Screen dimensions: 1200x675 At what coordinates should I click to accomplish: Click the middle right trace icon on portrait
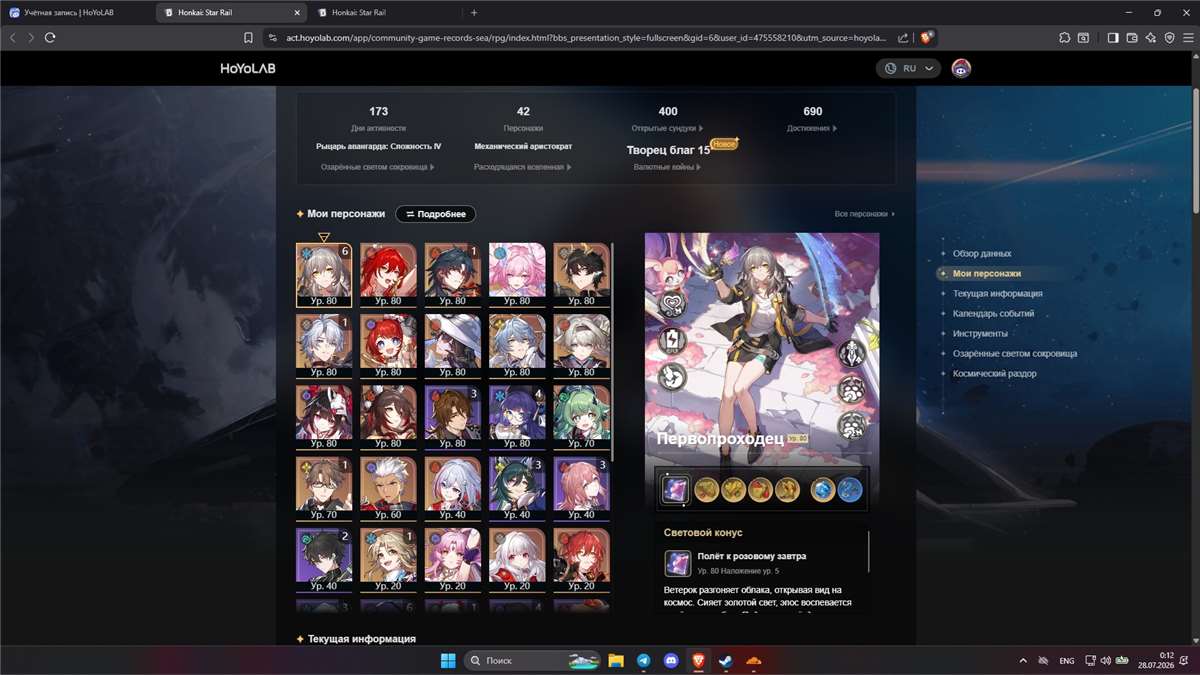(852, 389)
